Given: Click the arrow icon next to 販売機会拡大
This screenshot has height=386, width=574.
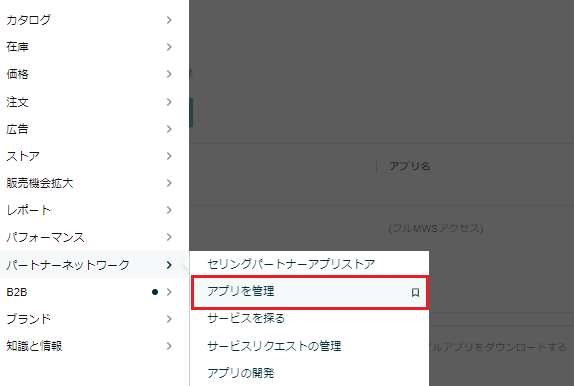Looking at the screenshot, I should coord(169,183).
